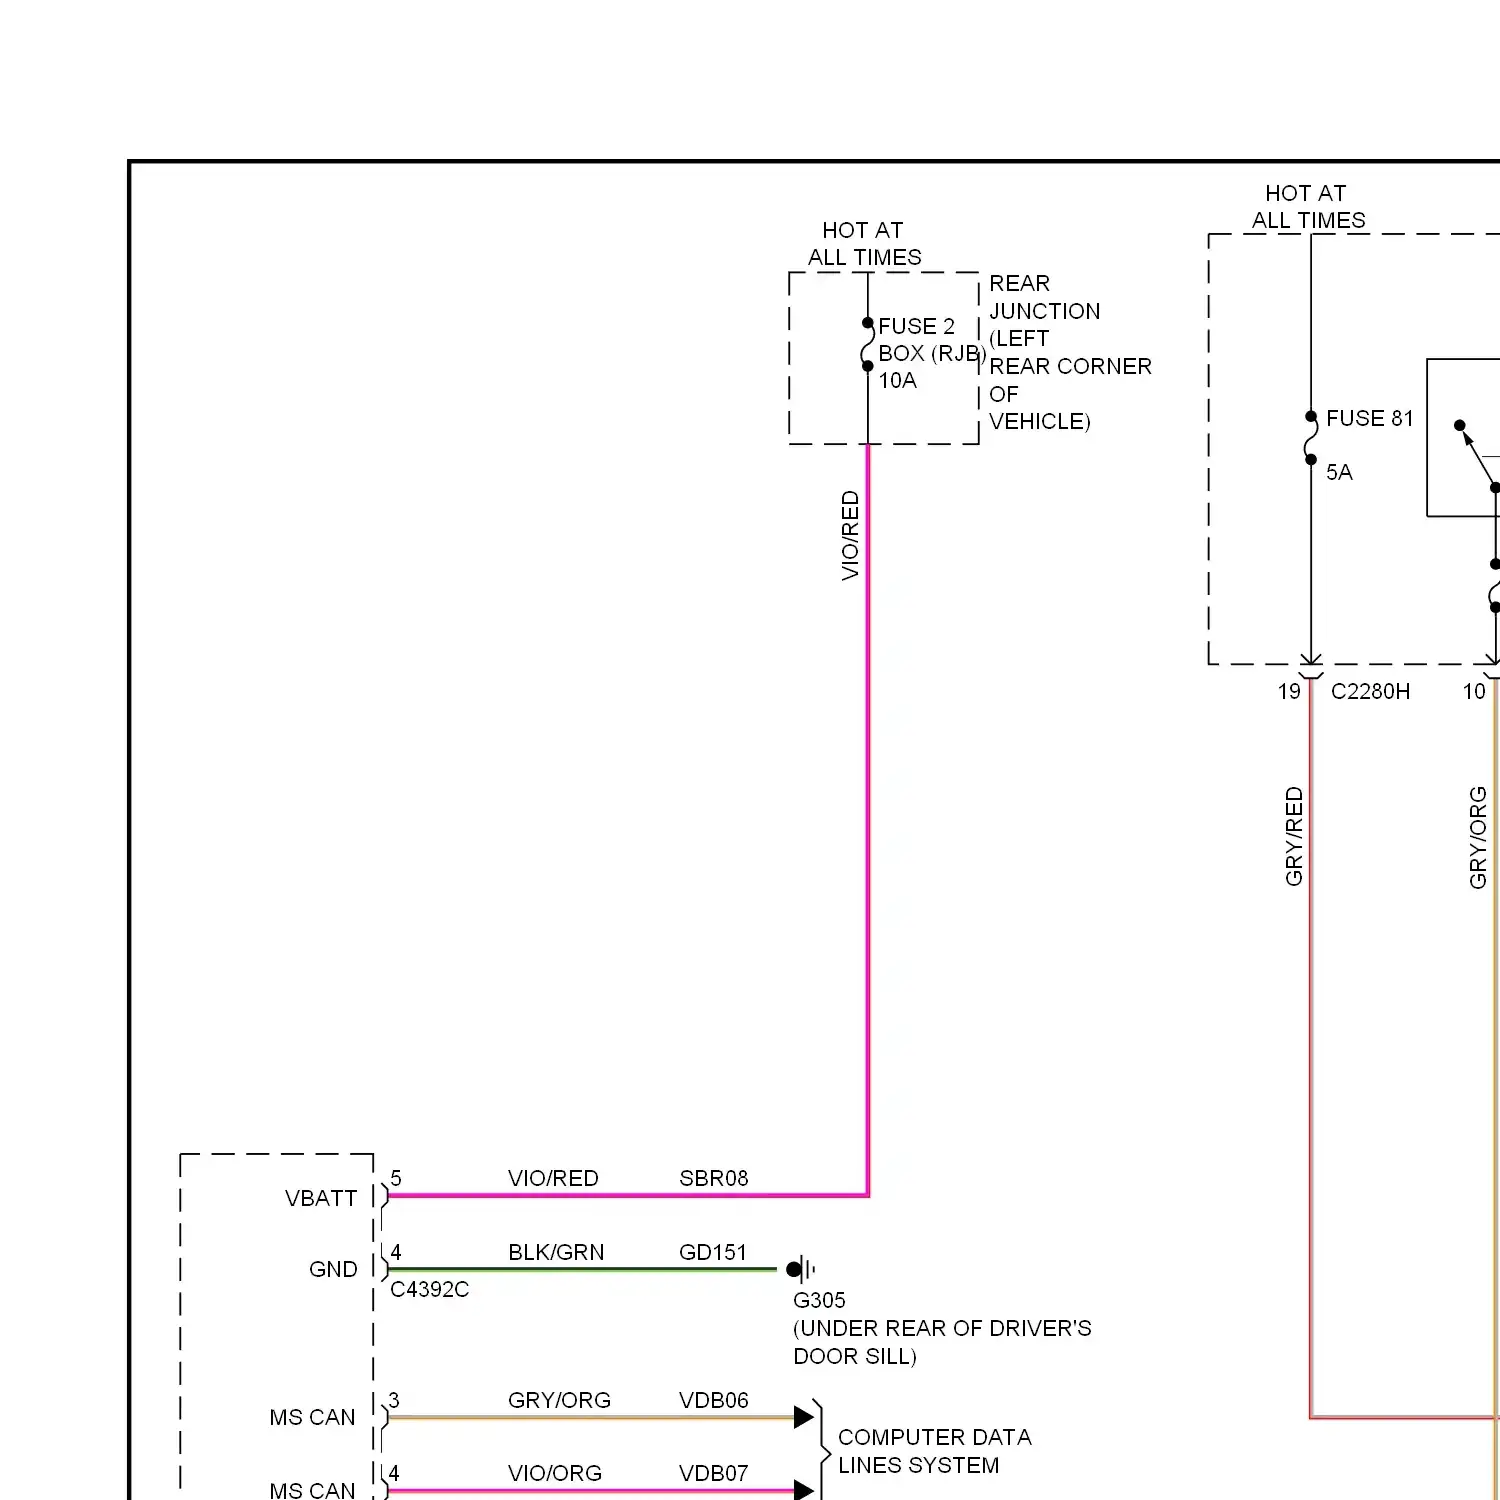Select the horizontal 'GRY/ORG' label near VDB06
Screen dimensions: 1500x1500
point(559,1400)
